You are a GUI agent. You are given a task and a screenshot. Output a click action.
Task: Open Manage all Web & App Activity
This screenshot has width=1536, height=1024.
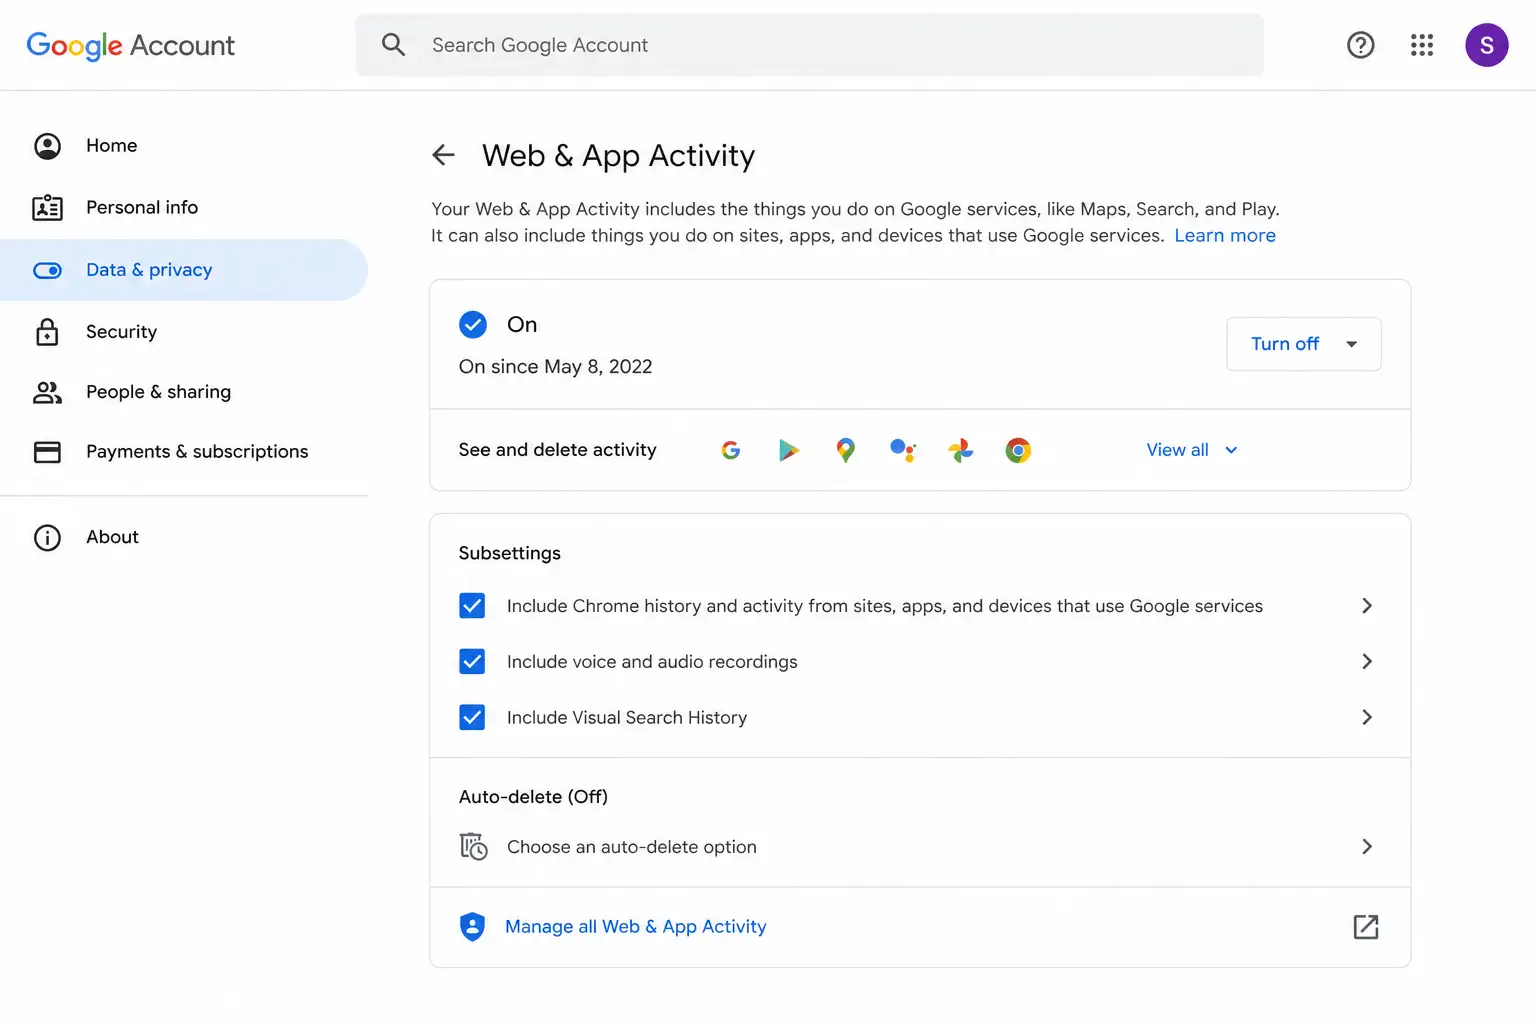[x=635, y=927]
